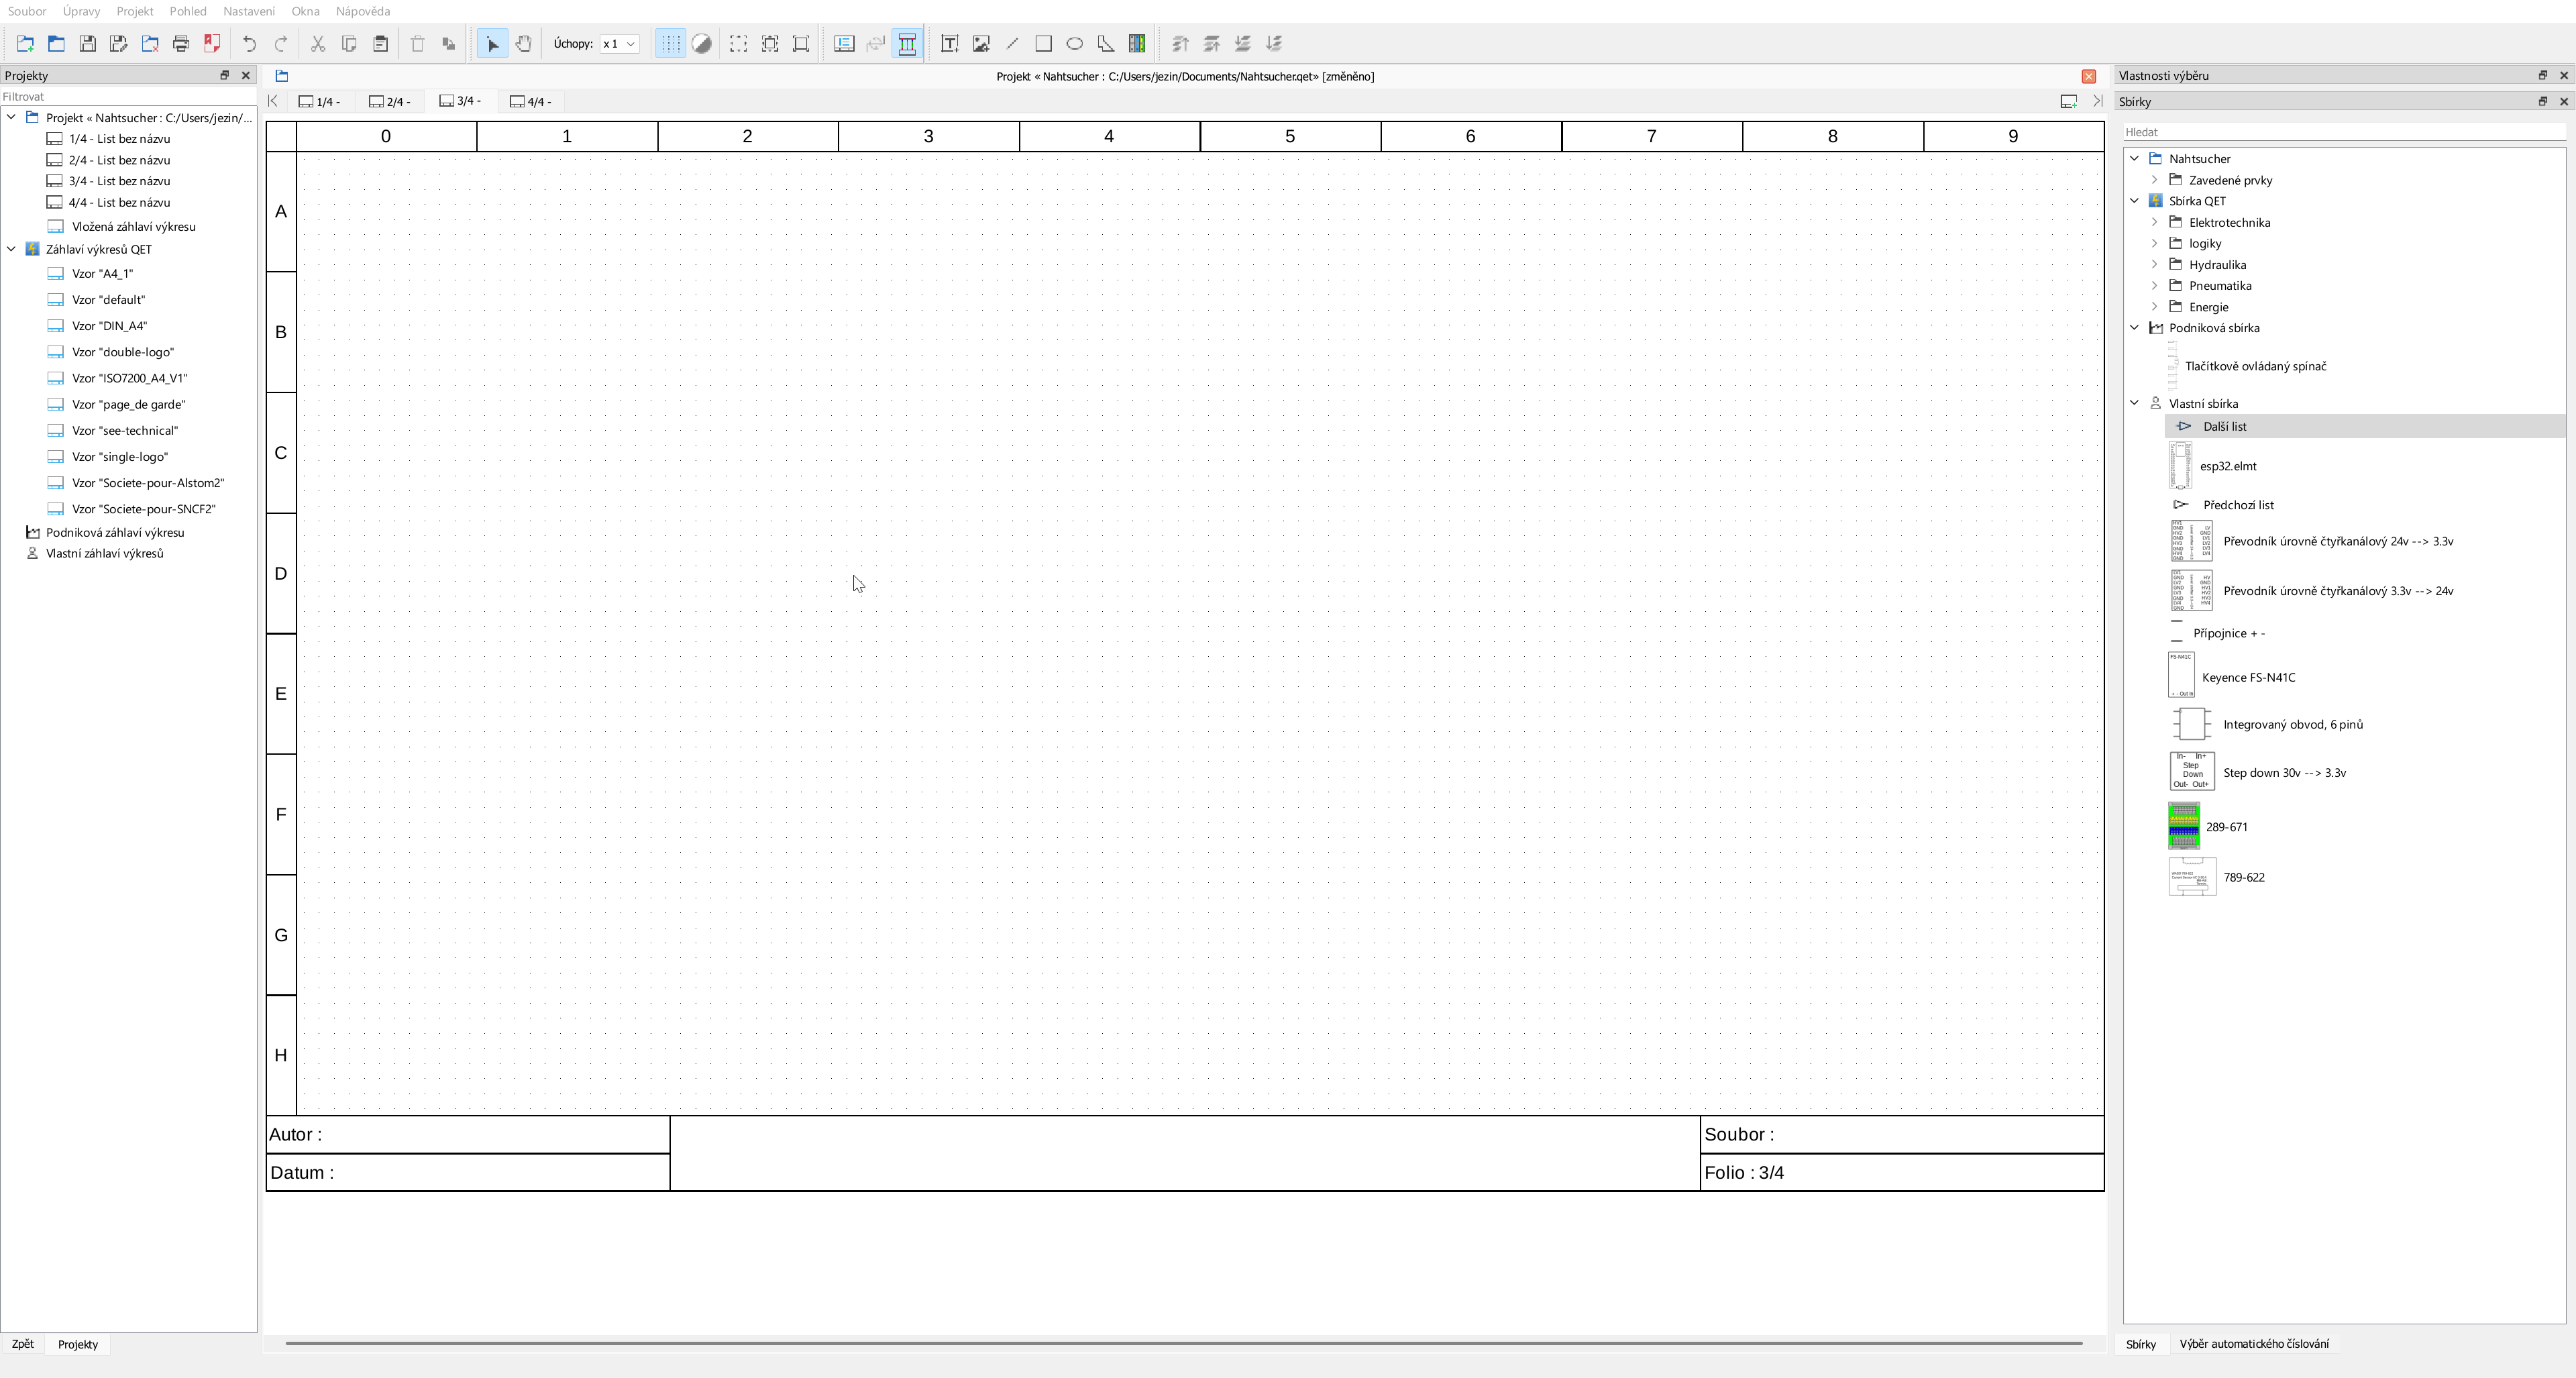The width and height of the screenshot is (2576, 1378).
Task: Open Výběr automatického číslování panel
Action: tap(2256, 1344)
